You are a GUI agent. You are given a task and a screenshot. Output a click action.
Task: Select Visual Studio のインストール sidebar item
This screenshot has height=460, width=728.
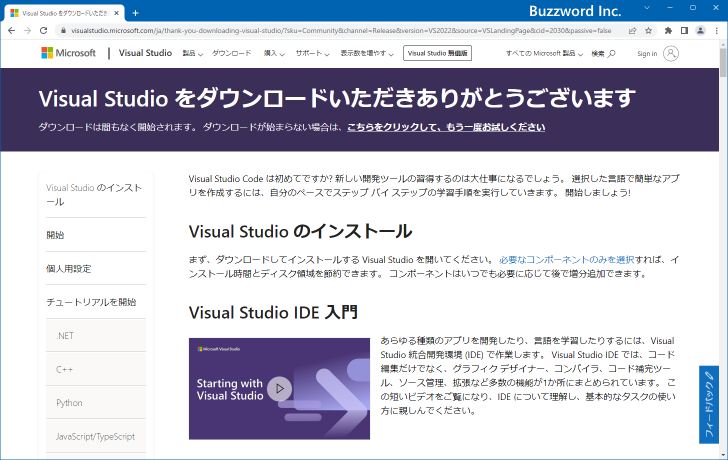click(x=96, y=194)
